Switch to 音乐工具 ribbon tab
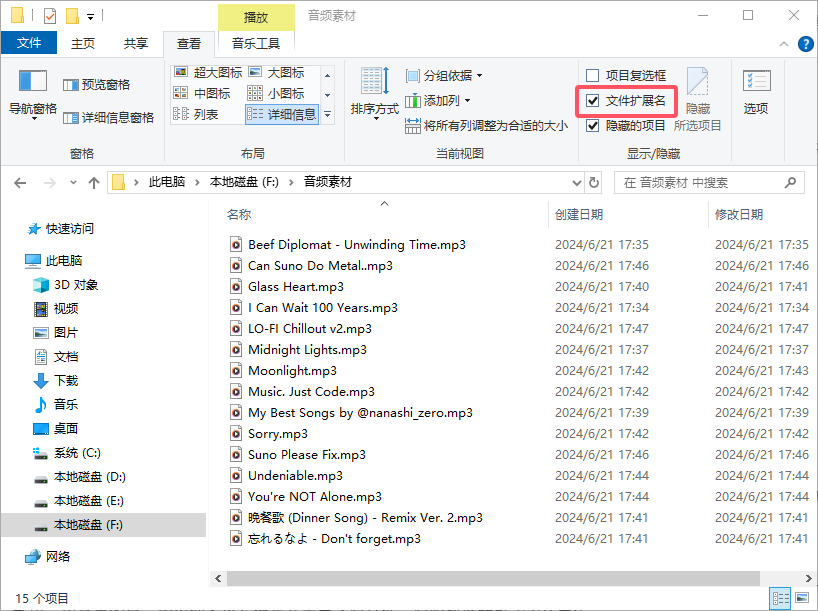818x611 pixels. point(256,43)
